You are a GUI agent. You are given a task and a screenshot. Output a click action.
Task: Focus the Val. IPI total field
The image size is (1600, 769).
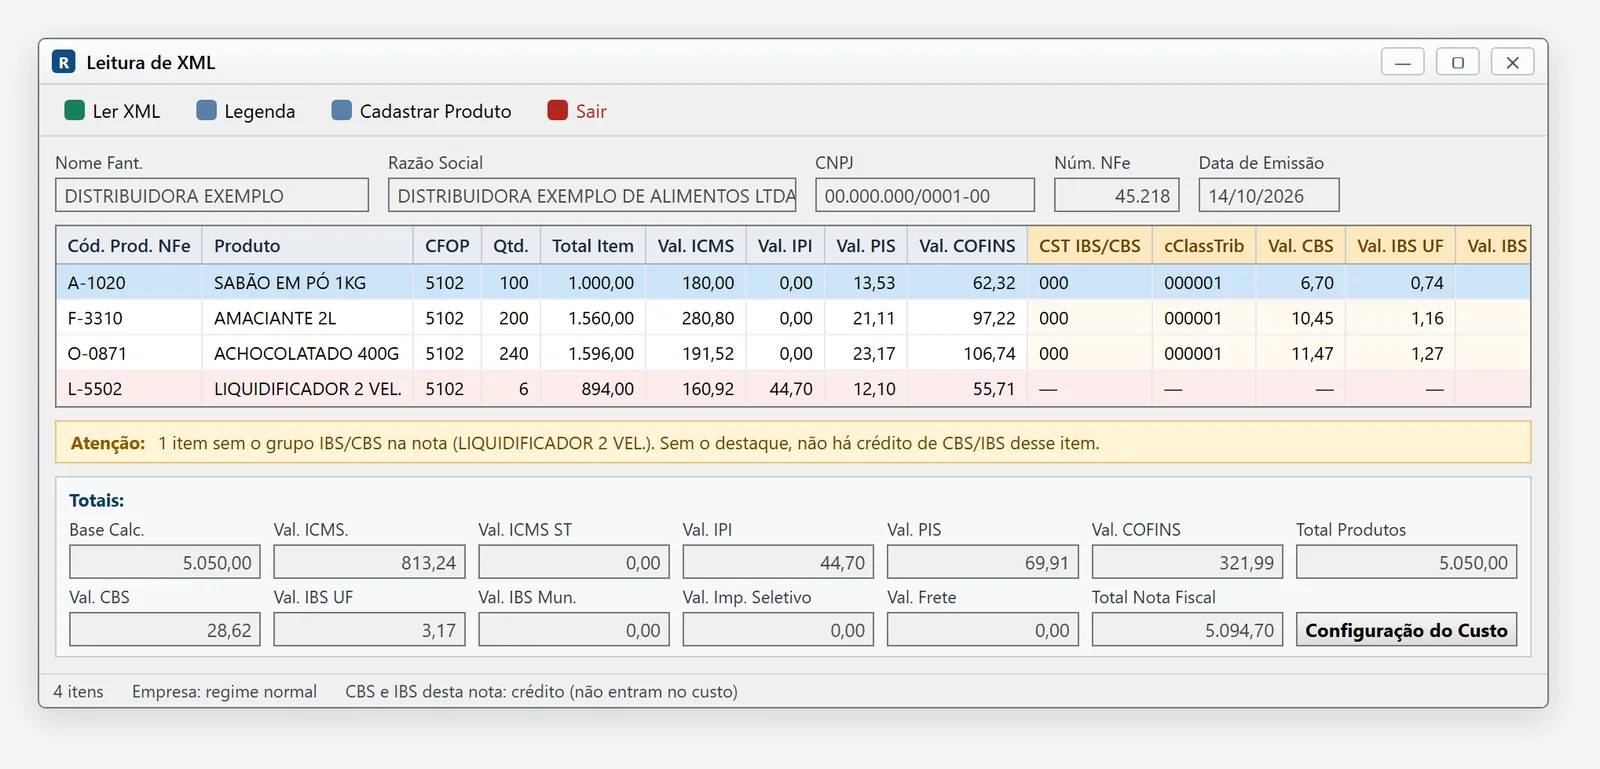pyautogui.click(x=778, y=562)
